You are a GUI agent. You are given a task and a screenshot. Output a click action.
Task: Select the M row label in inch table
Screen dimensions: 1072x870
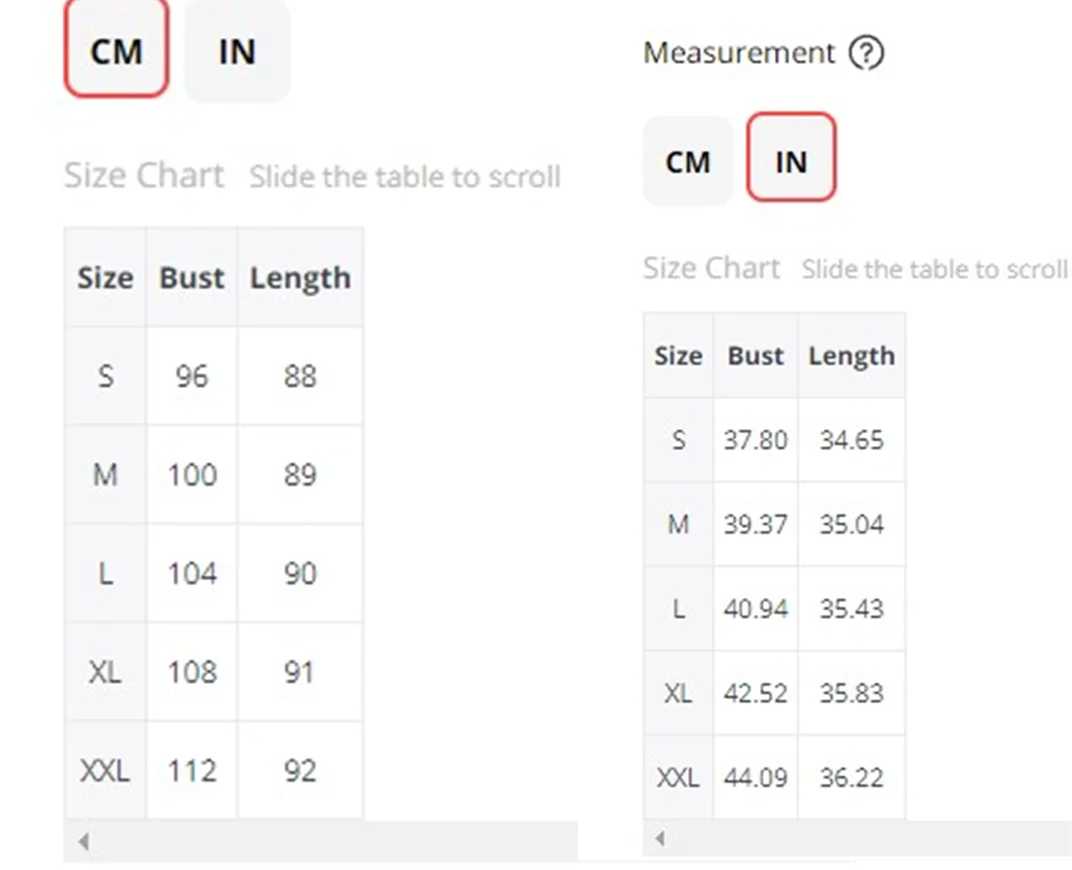tap(678, 524)
